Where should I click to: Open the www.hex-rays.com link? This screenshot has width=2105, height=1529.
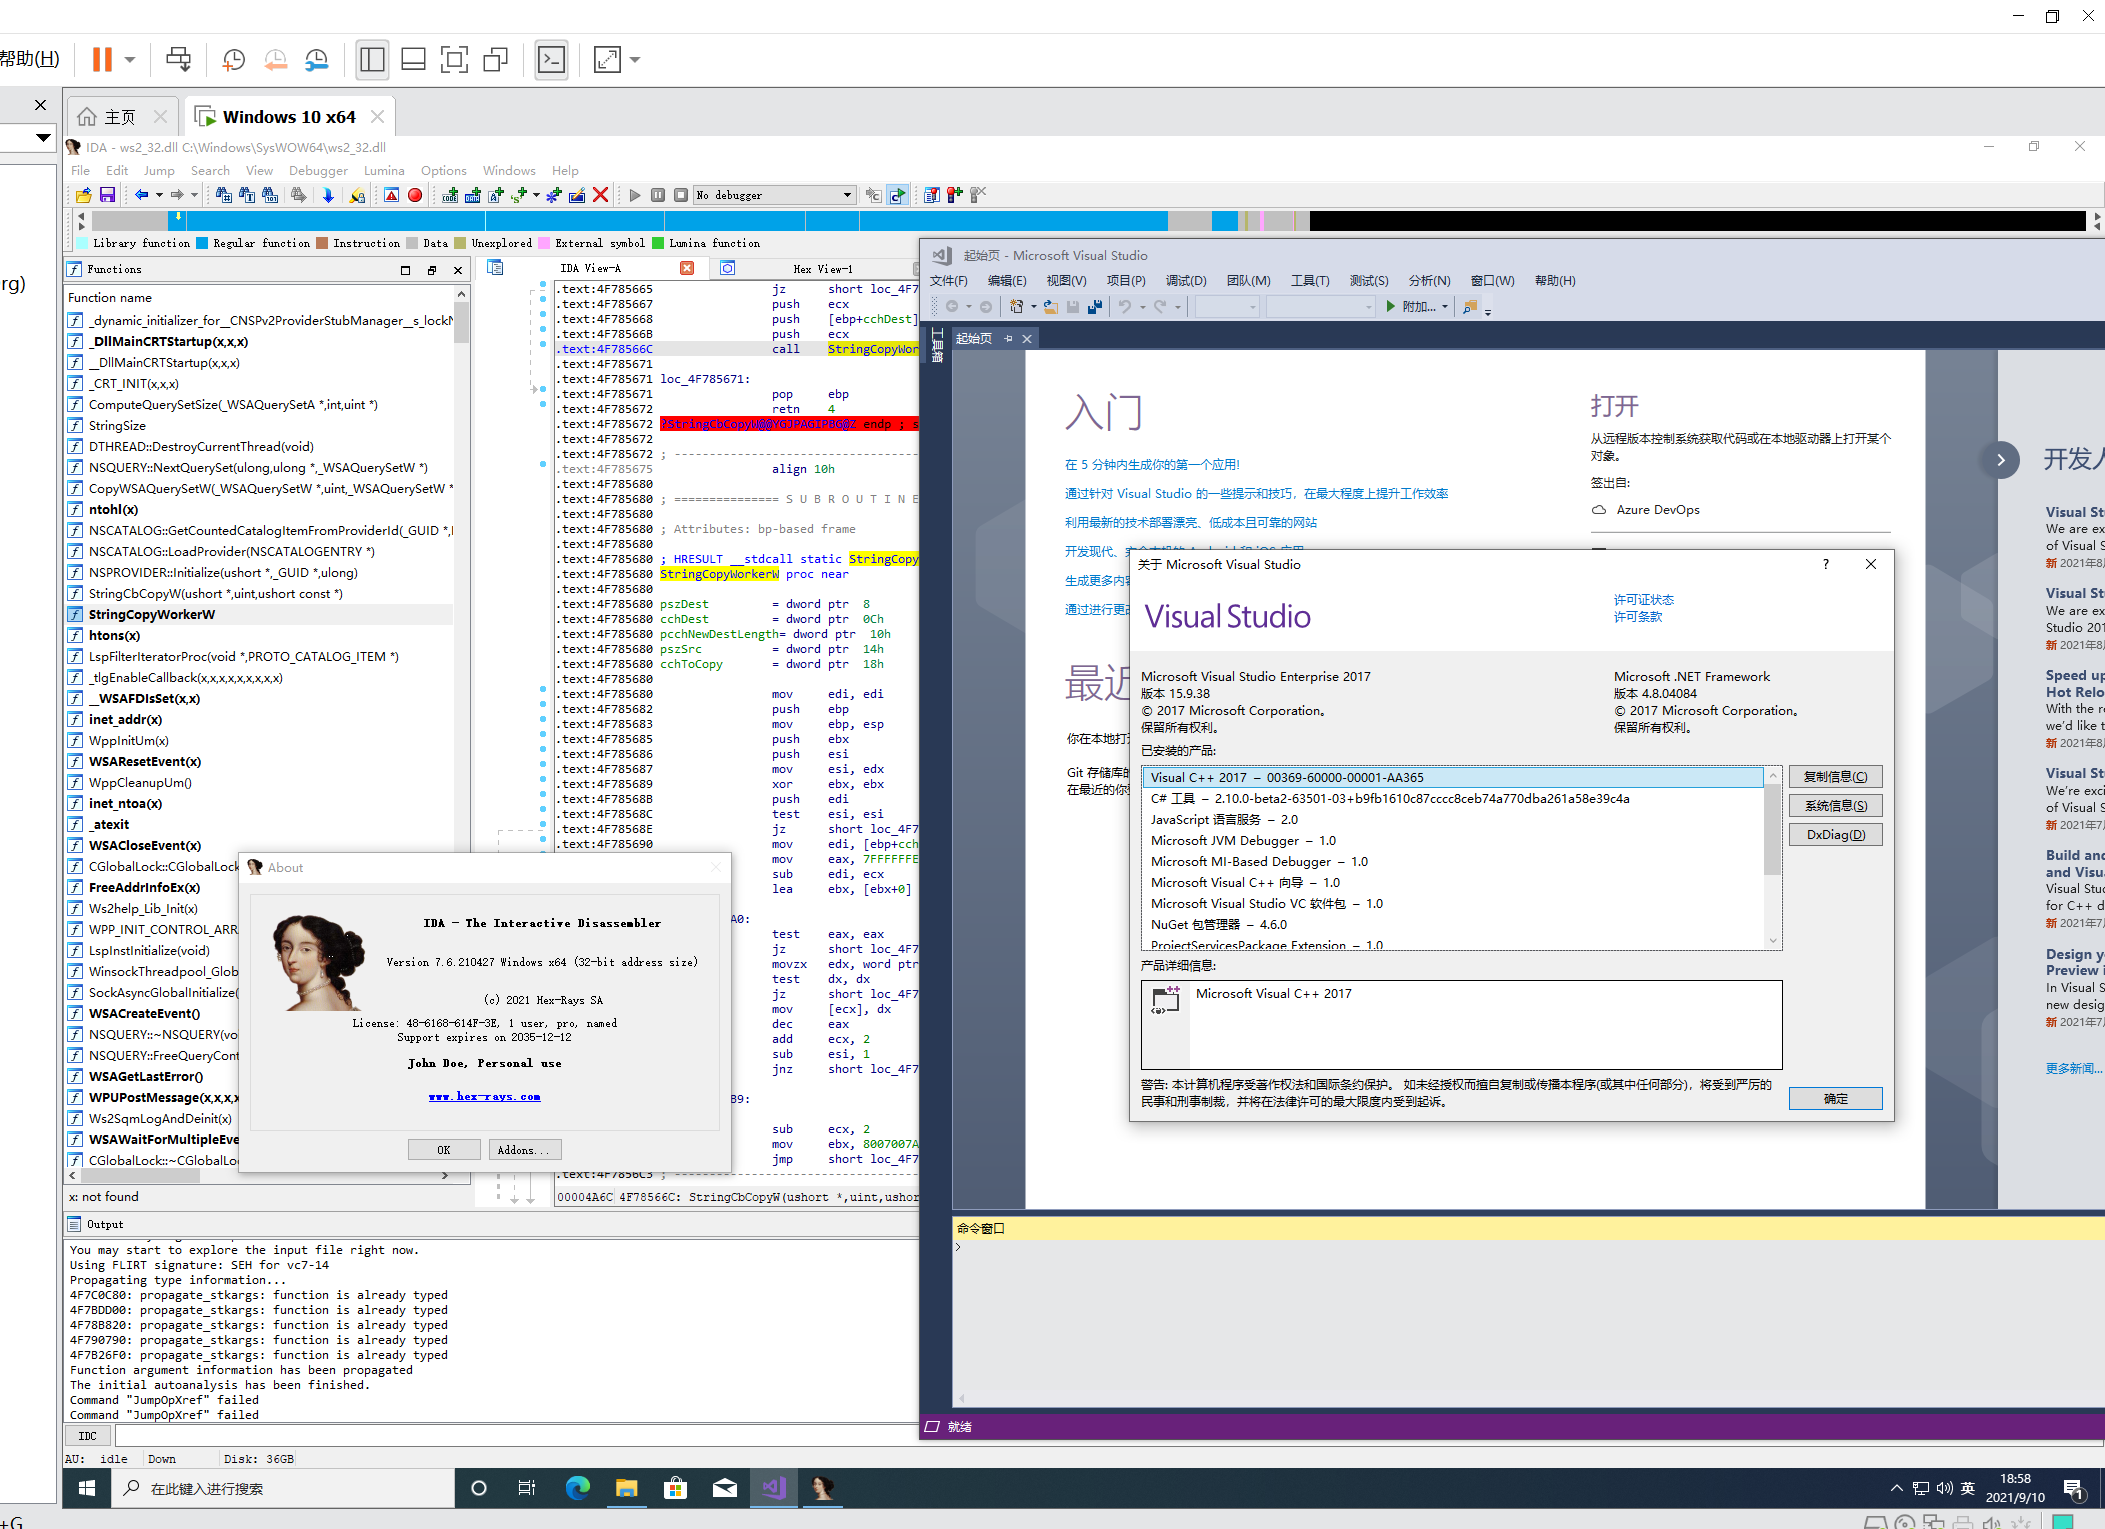pyautogui.click(x=484, y=1097)
